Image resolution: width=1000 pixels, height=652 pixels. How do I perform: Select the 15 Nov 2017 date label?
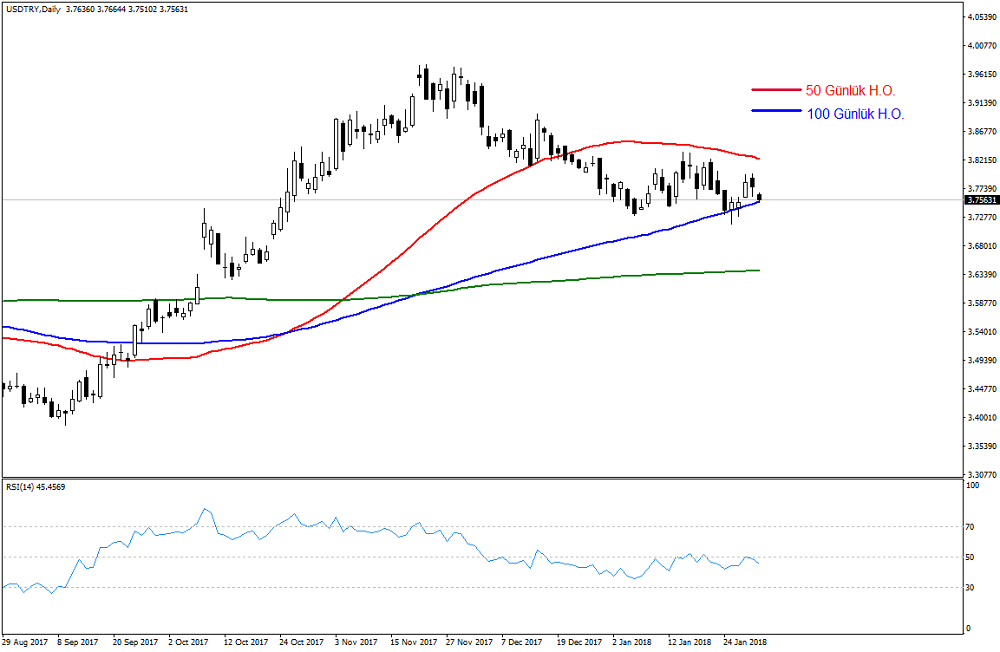pos(412,641)
